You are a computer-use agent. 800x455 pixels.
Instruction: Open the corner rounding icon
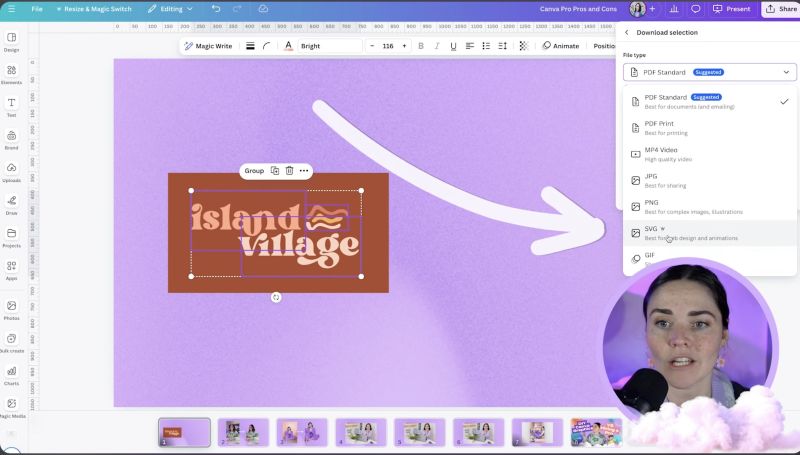point(266,46)
